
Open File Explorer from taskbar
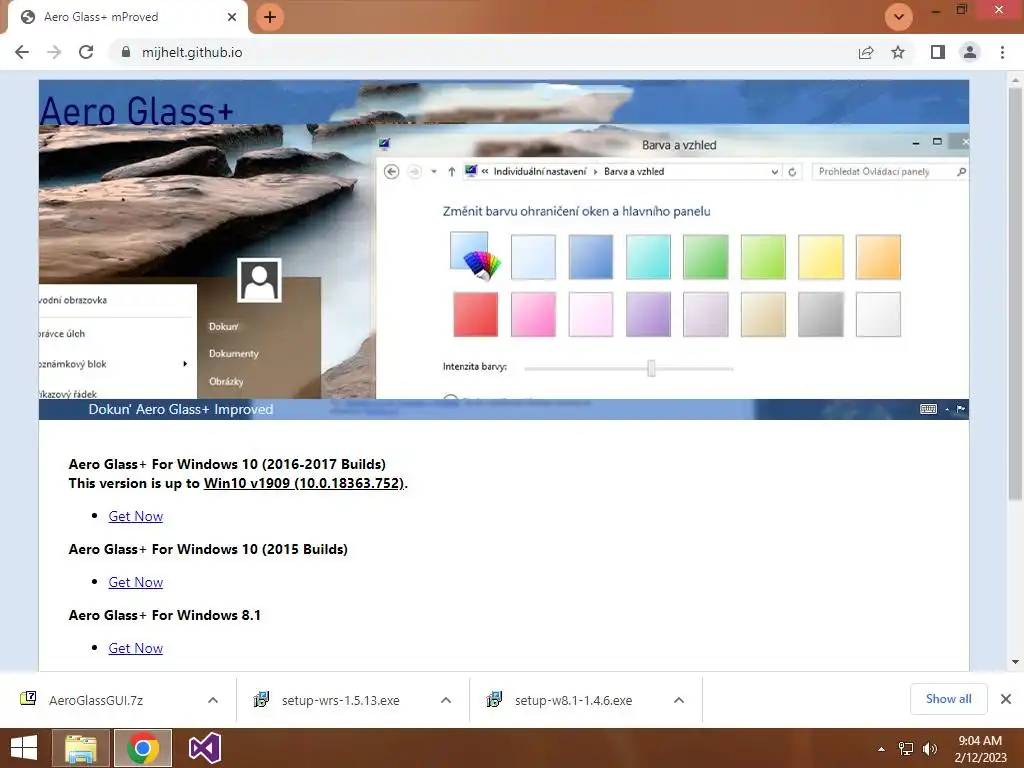tap(81, 748)
